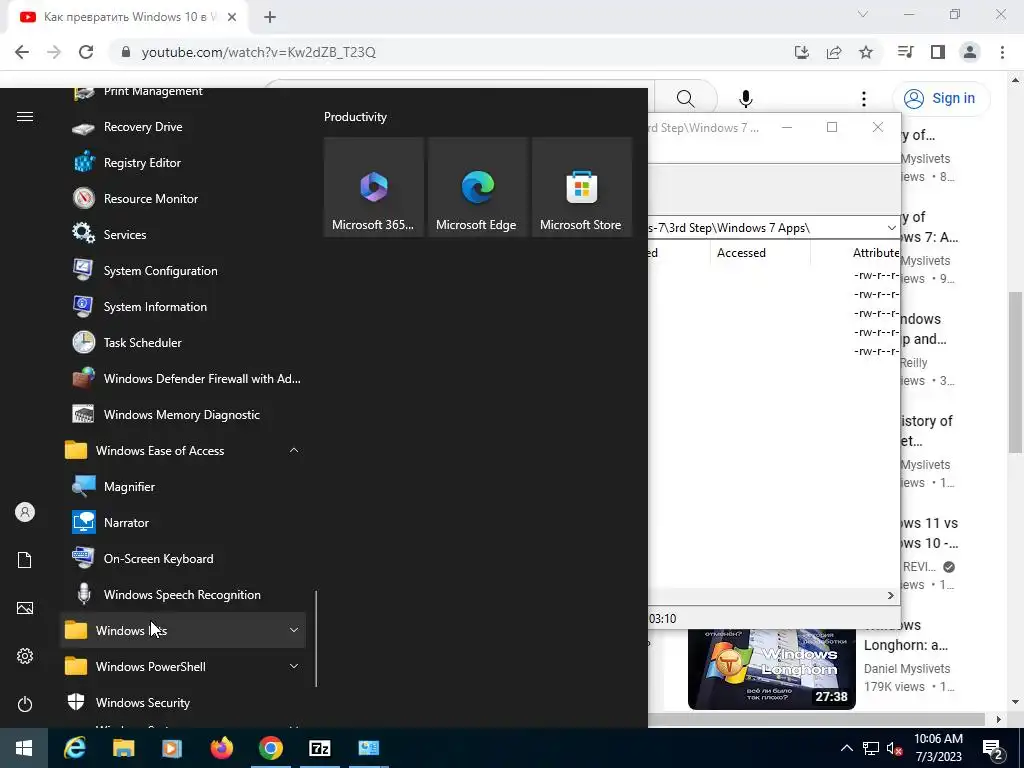Screen dimensions: 1024x768
Task: Search YouTube with voice microphone
Action: click(746, 99)
